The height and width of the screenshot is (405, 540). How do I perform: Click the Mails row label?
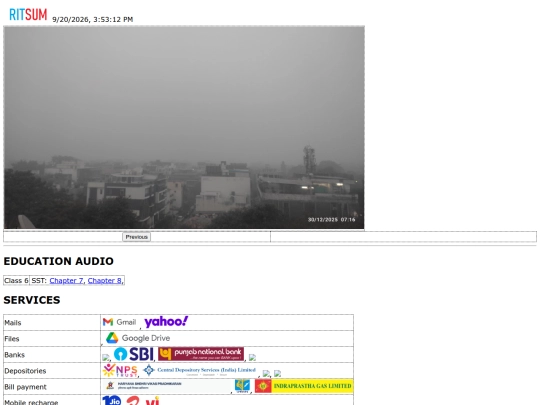pos(13,323)
